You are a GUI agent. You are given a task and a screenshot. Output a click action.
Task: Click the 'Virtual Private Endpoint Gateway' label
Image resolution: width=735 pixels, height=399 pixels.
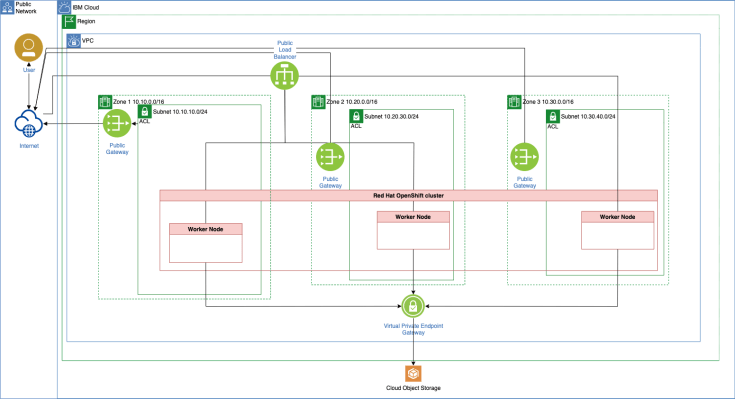(x=413, y=329)
